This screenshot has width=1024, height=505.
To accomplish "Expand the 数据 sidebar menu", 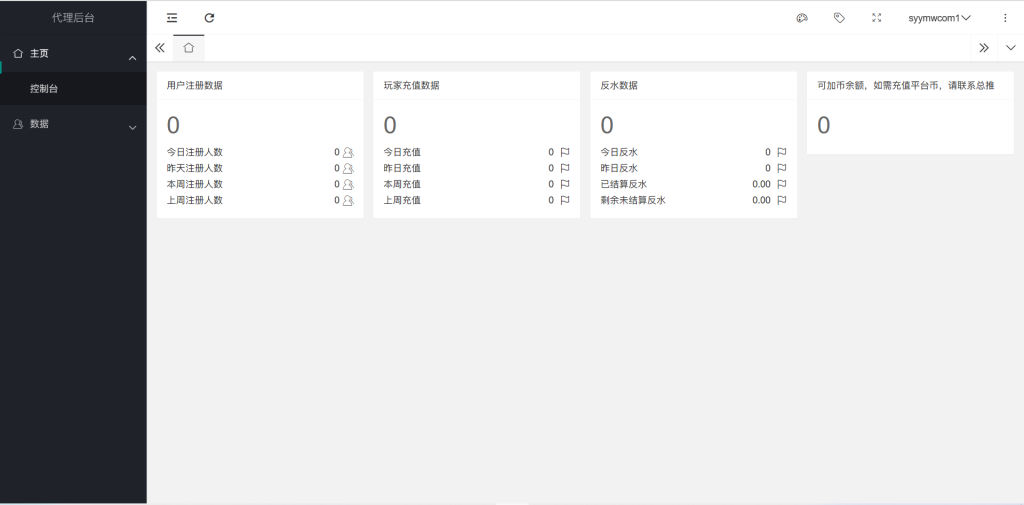I will [x=73, y=125].
